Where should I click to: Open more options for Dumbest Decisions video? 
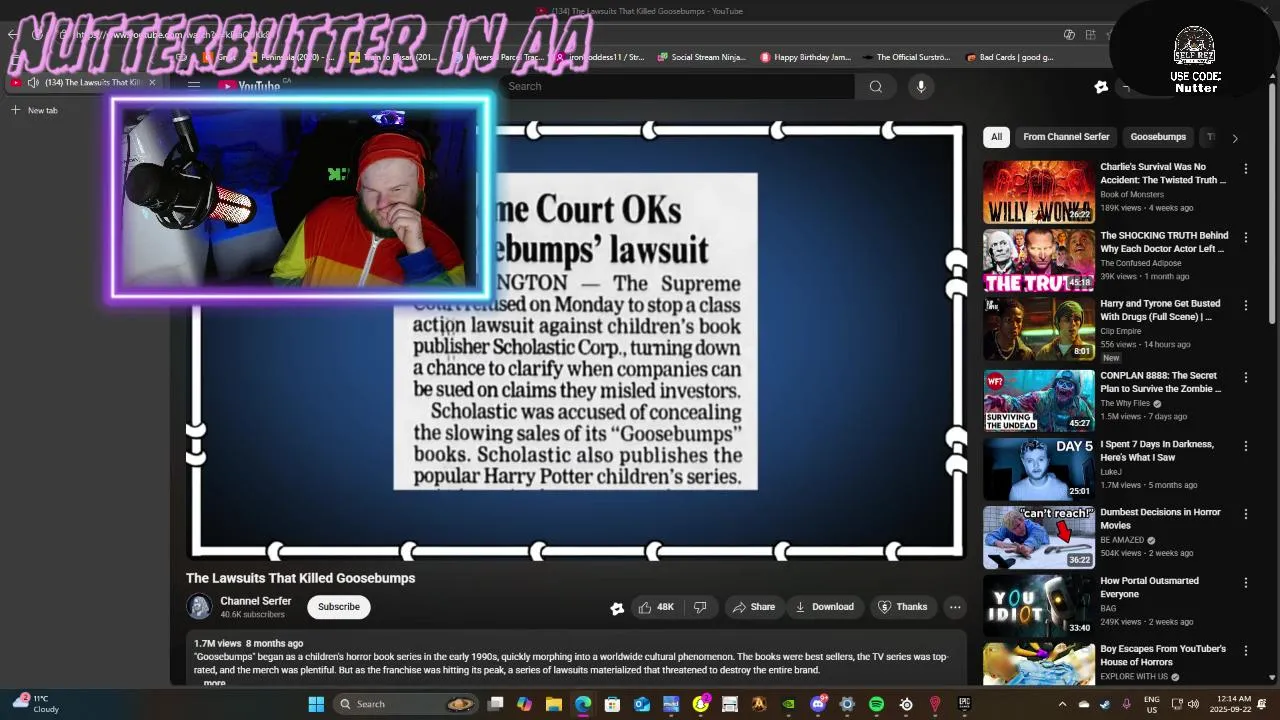(x=1246, y=514)
